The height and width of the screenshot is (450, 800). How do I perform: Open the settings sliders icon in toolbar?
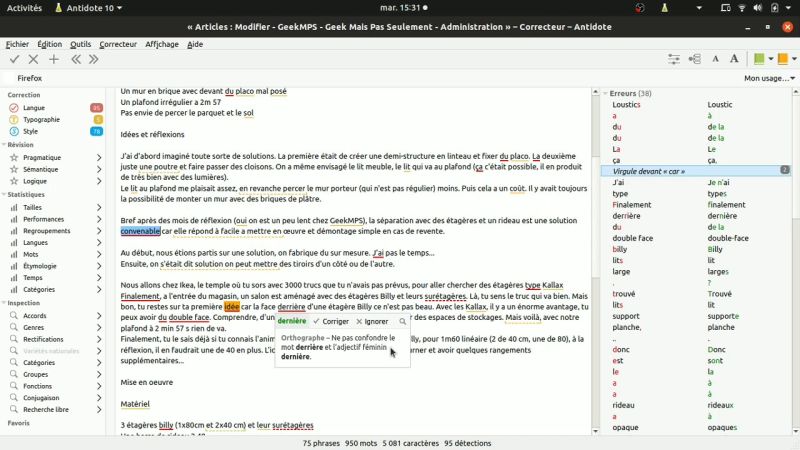pos(674,59)
